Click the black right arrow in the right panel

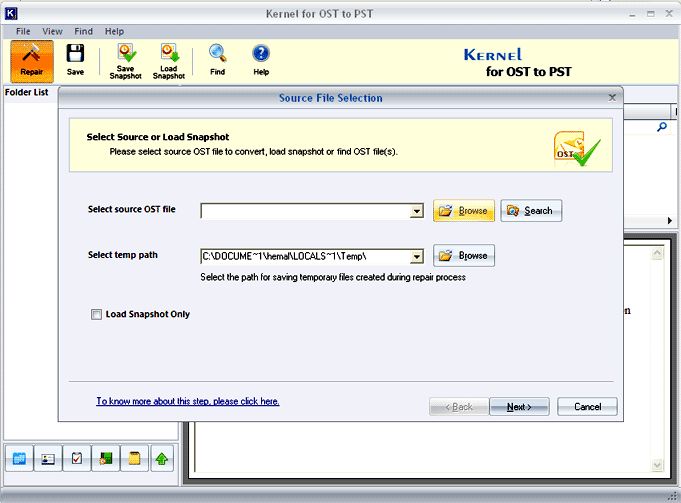point(670,221)
